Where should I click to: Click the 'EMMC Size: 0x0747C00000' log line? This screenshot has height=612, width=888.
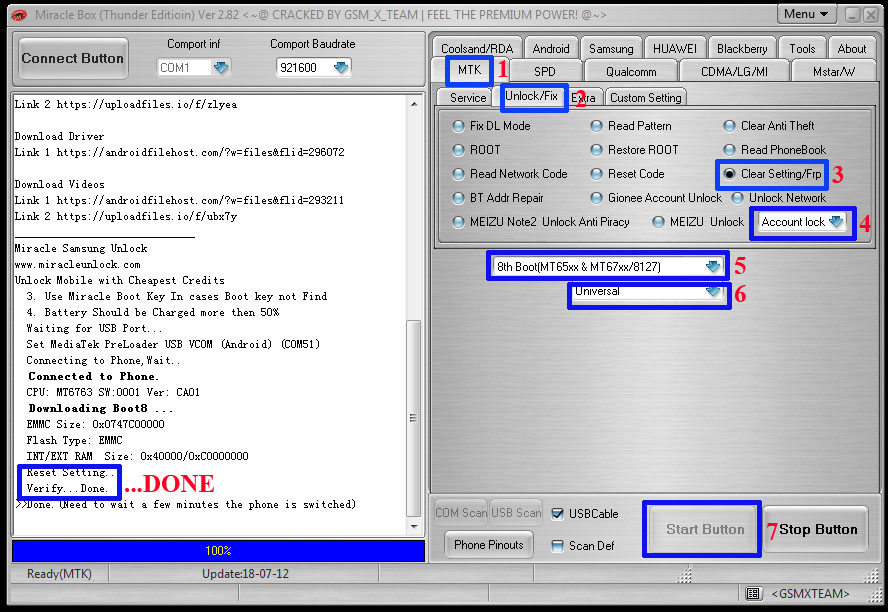[x=95, y=424]
